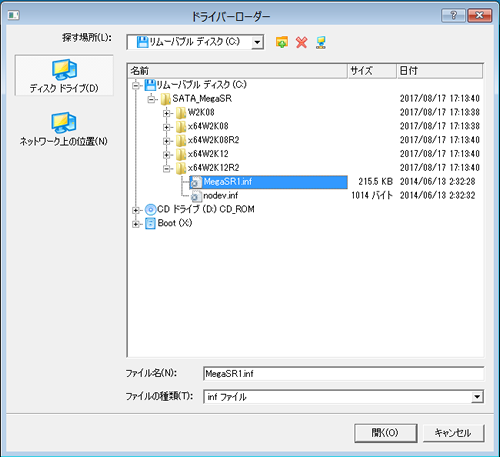Click the red X delete icon
This screenshot has height=457, width=500.
point(301,42)
